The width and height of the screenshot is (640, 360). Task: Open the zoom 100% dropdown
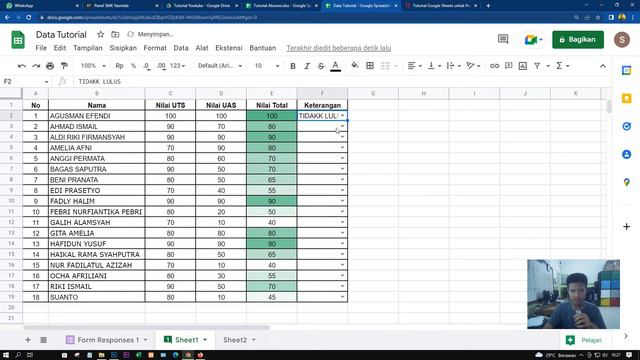tap(93, 66)
